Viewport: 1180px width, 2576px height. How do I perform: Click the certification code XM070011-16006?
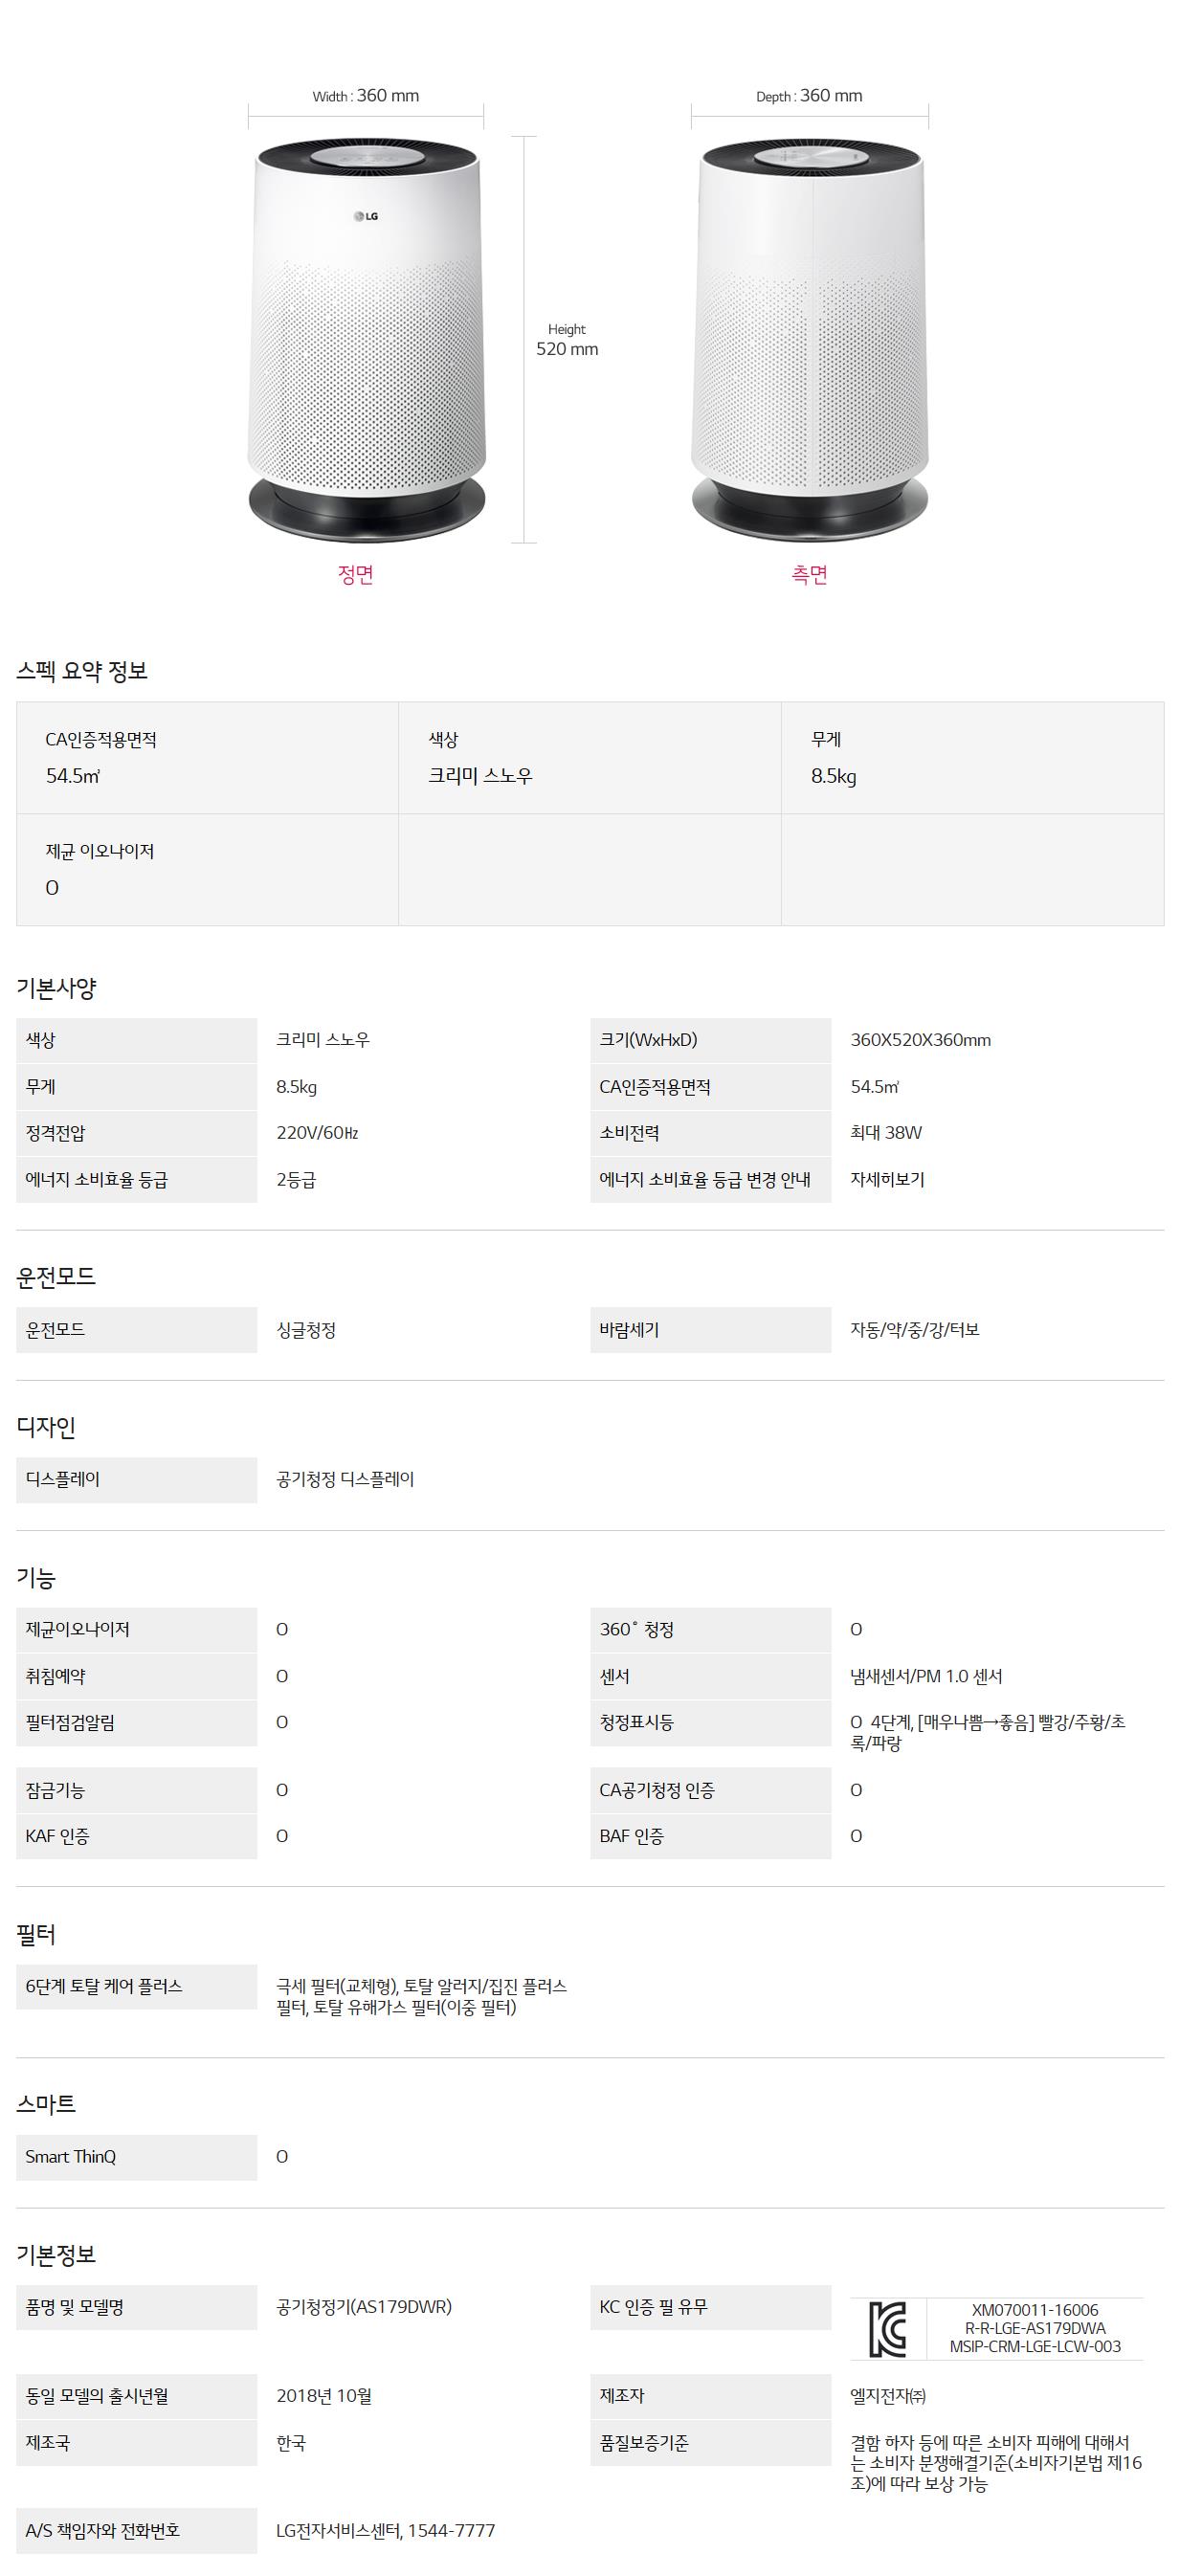point(1035,2310)
